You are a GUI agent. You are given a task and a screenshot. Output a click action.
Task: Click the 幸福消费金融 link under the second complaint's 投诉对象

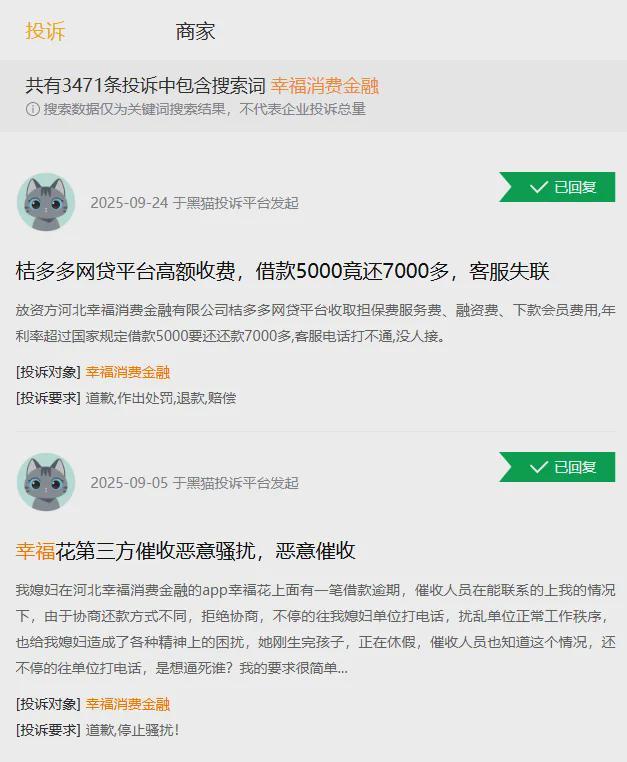coord(128,704)
